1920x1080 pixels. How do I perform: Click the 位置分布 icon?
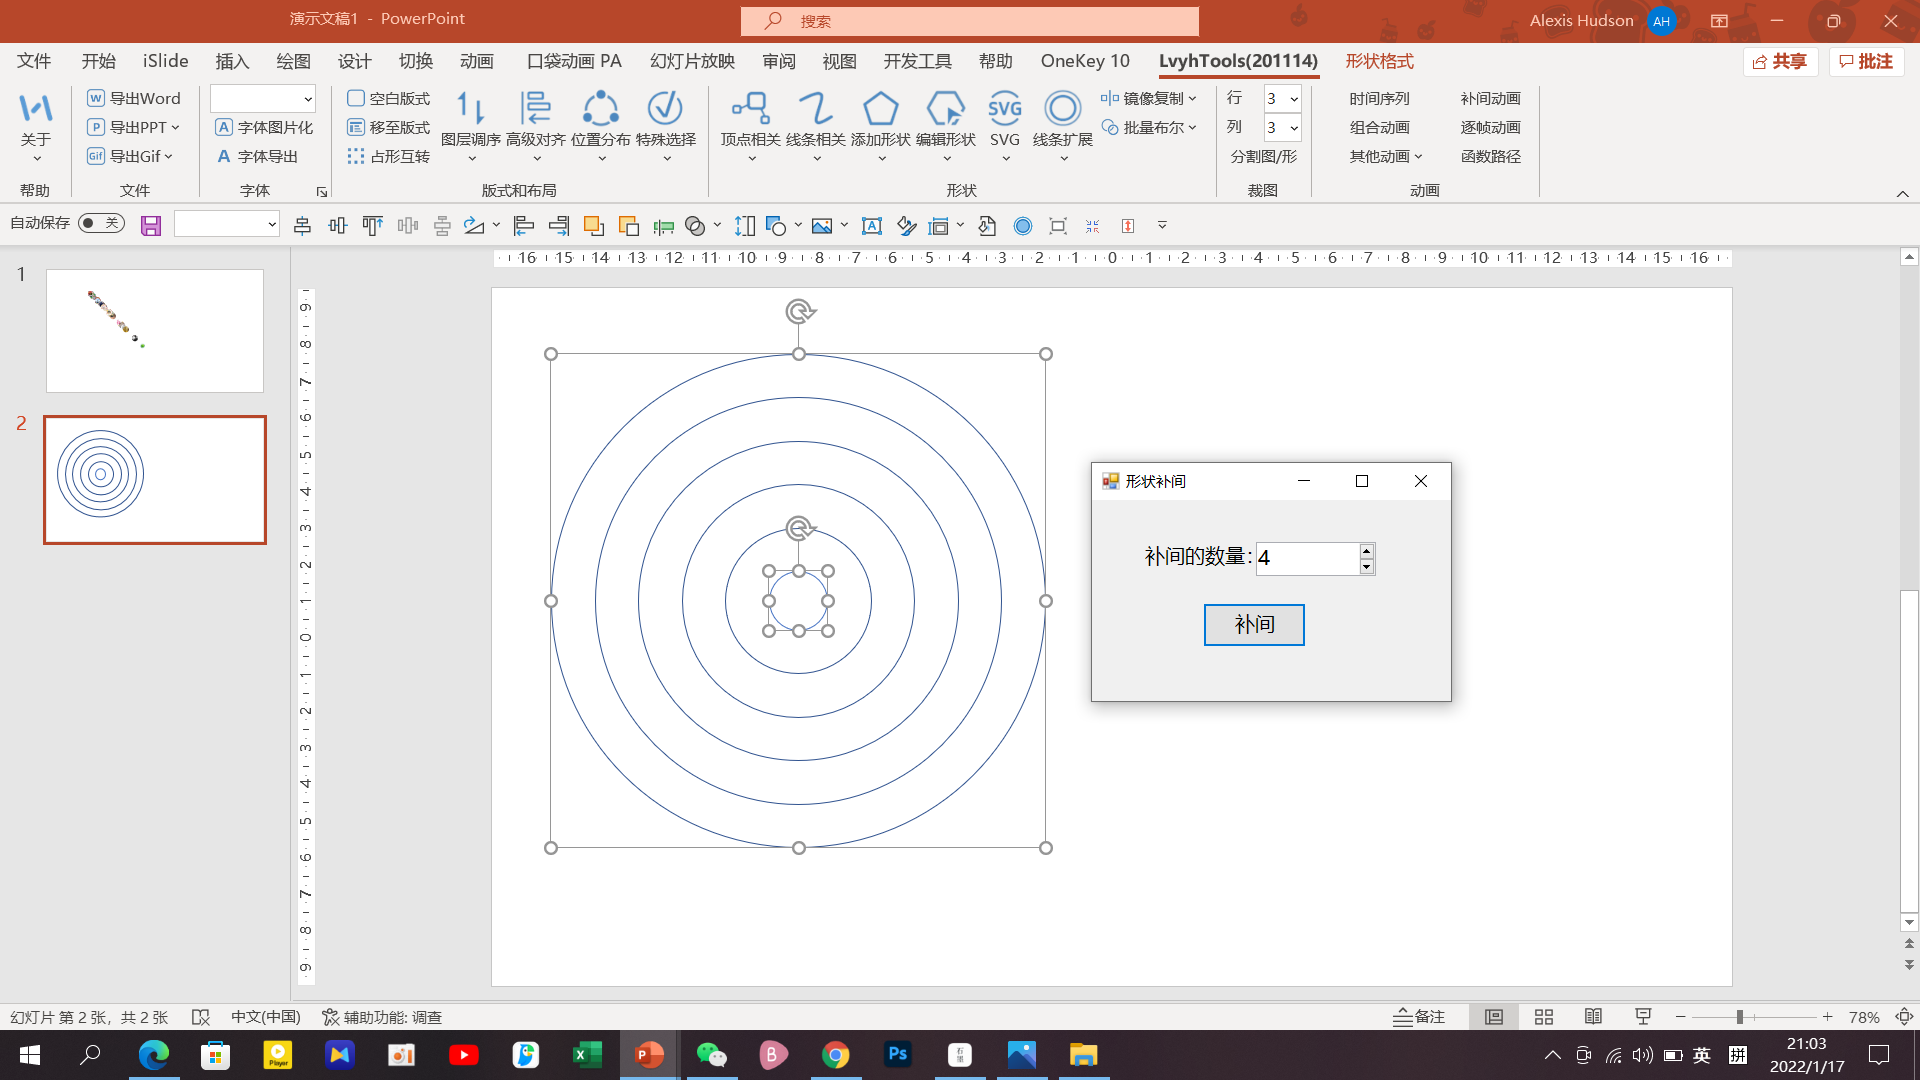(x=600, y=109)
